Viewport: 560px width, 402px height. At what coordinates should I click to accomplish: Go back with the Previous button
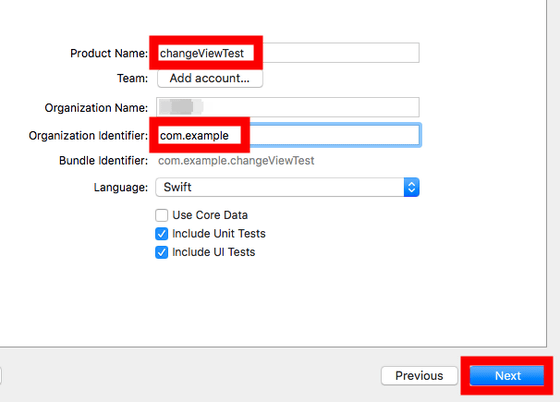coord(419,376)
